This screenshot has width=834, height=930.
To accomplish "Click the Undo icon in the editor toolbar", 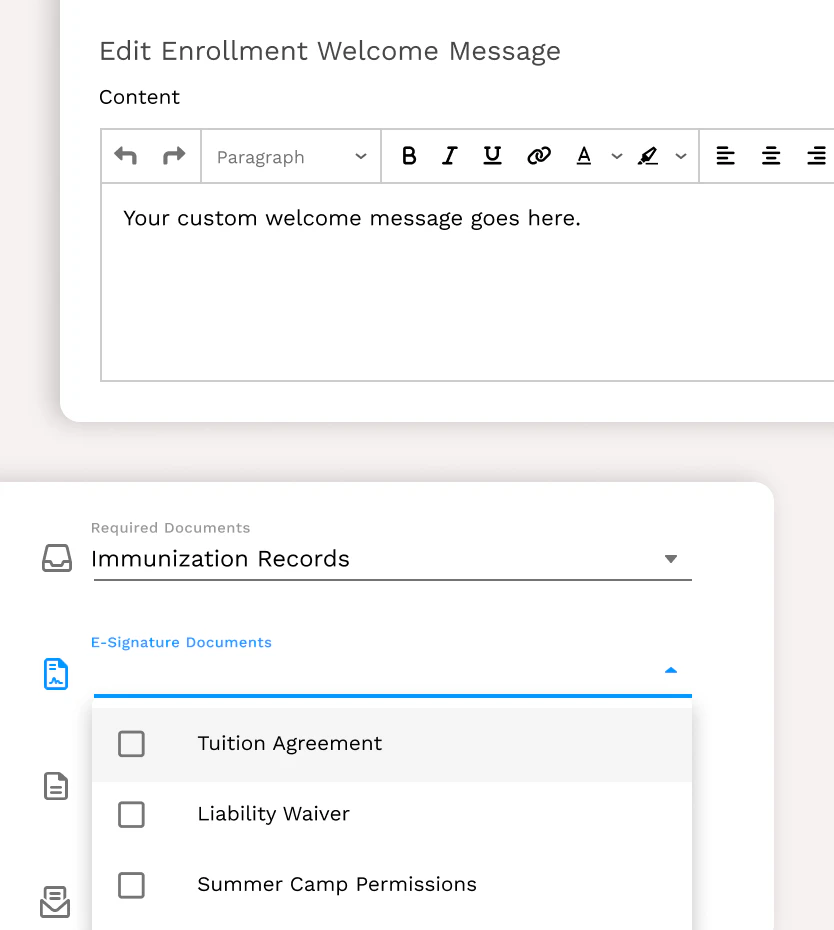I will 125,156.
